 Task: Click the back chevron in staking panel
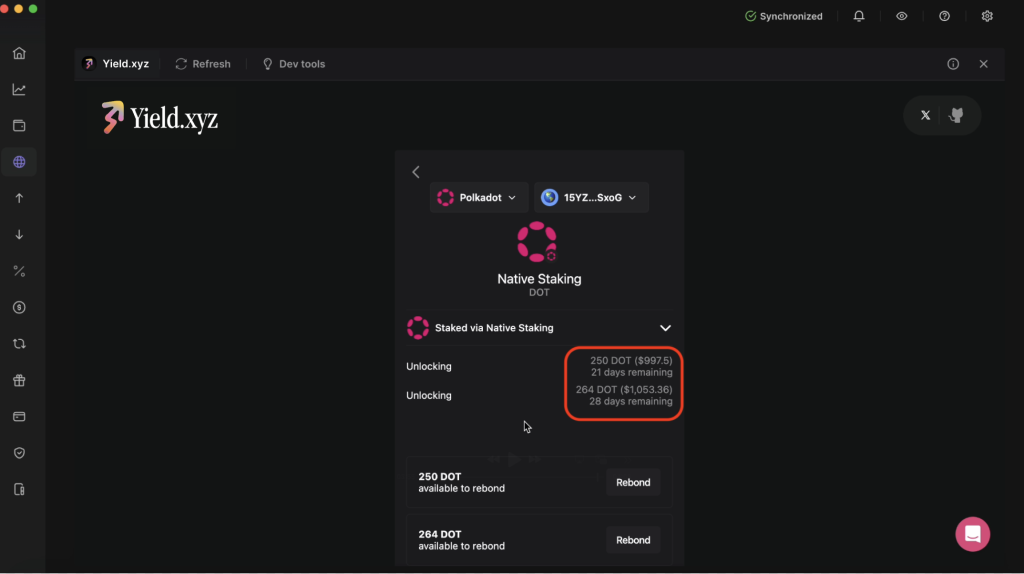coord(416,172)
